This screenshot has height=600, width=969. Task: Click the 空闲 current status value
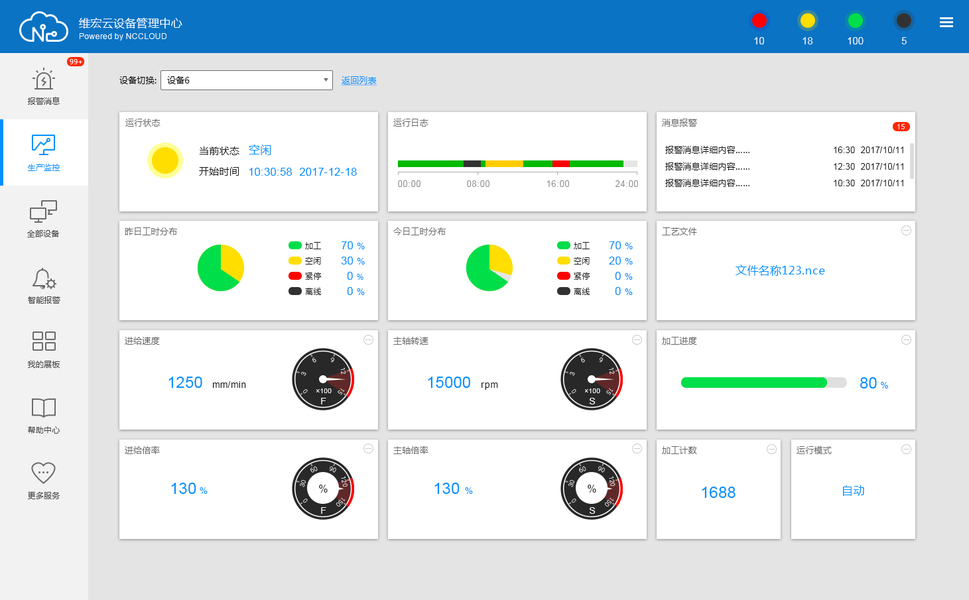click(260, 150)
